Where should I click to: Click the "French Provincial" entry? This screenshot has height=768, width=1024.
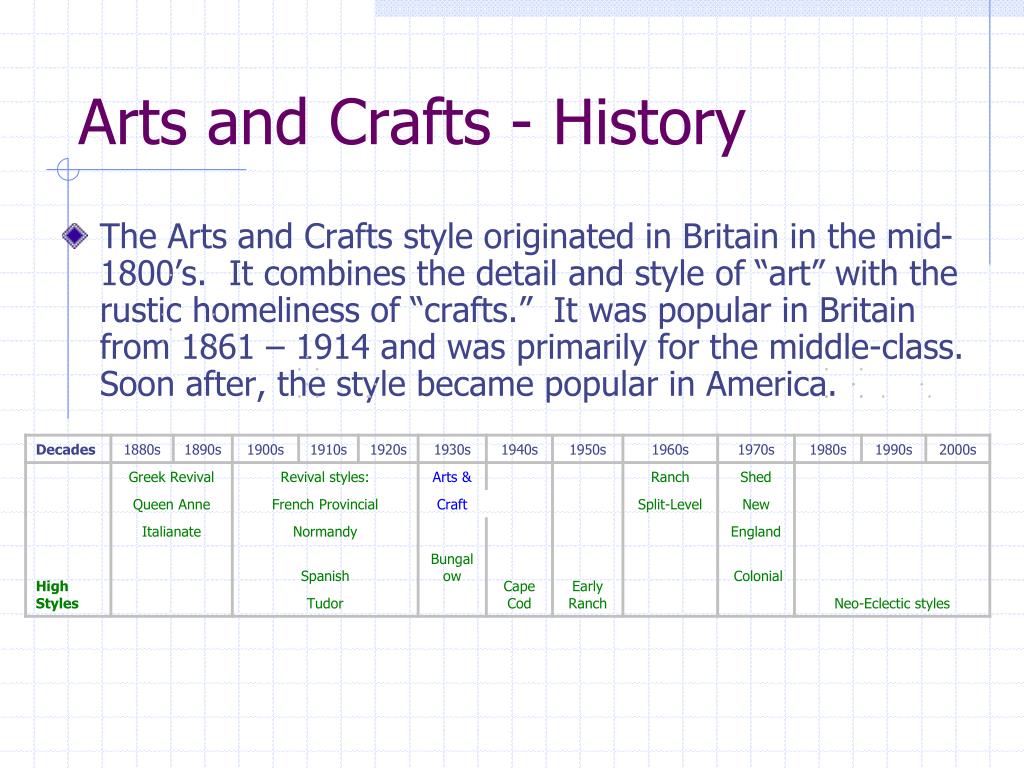[325, 505]
